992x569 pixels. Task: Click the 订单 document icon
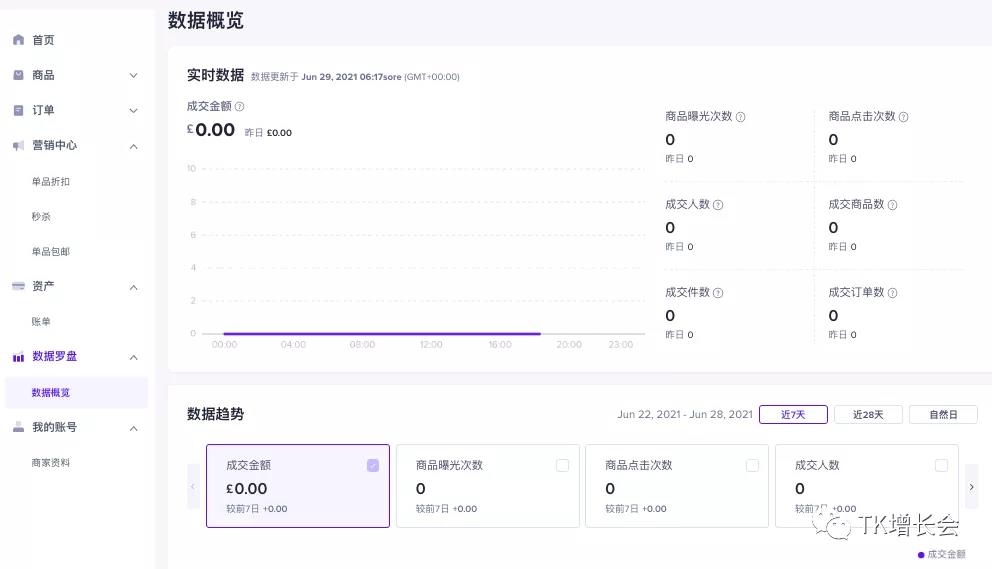pyautogui.click(x=18, y=110)
